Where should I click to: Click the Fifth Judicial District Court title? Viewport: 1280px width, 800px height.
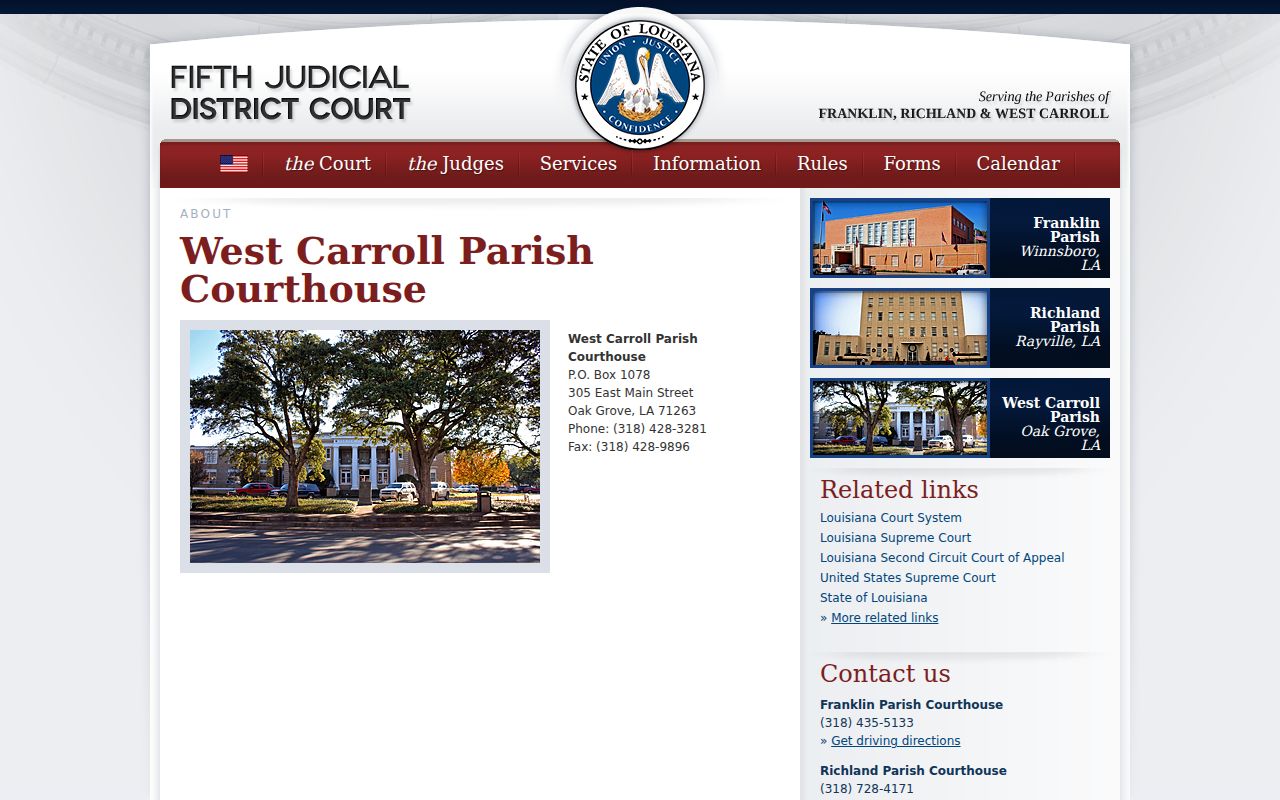[x=290, y=93]
